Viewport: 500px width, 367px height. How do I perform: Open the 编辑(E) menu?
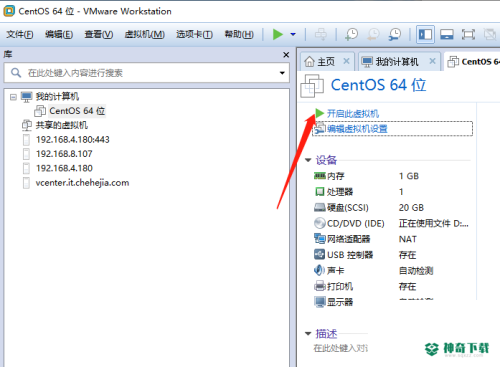coord(59,34)
